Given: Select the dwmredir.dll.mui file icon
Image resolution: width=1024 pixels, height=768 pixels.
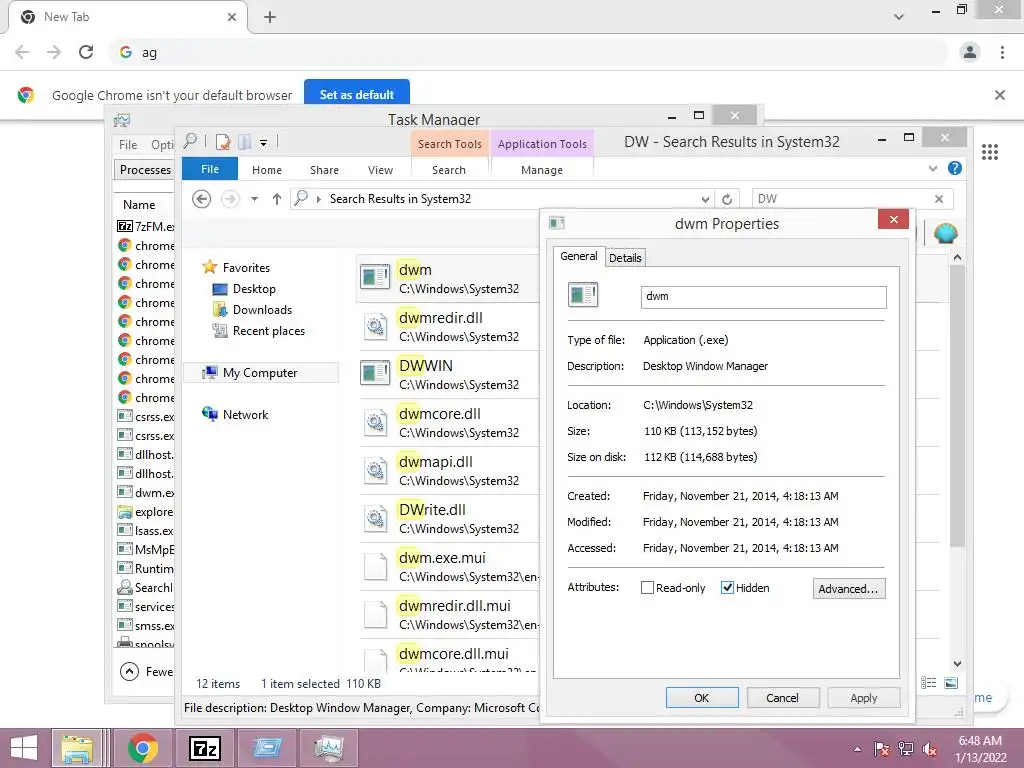Looking at the screenshot, I should coord(376,614).
